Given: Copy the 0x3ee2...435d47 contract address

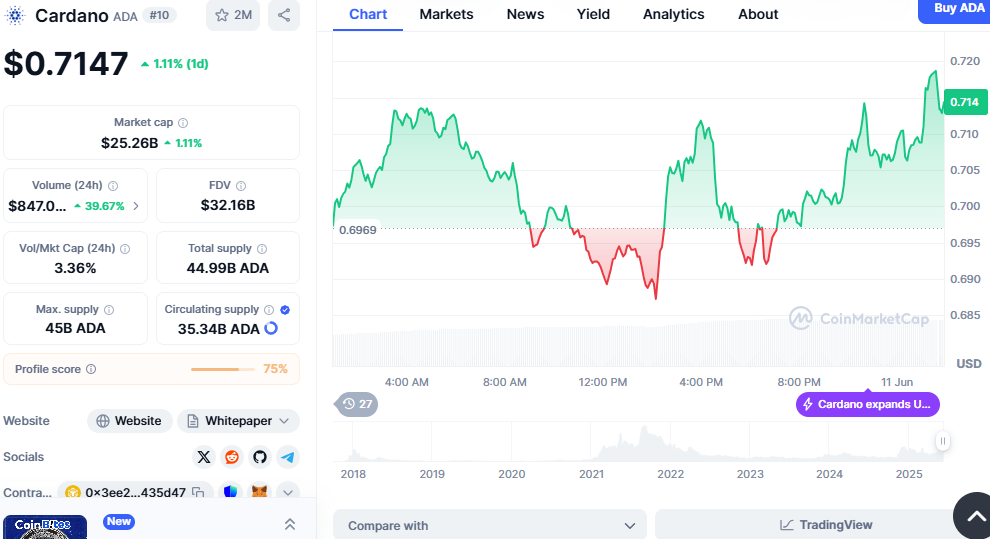Looking at the screenshot, I should (x=198, y=492).
